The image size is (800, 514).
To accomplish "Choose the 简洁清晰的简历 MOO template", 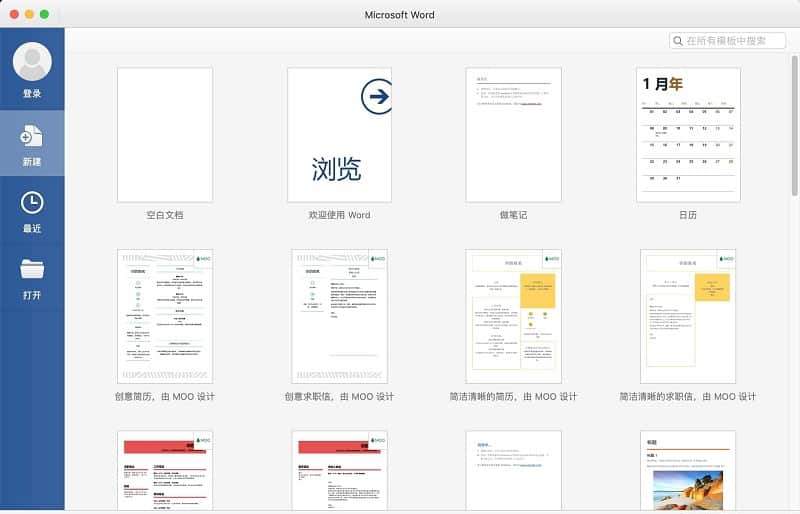I will [513, 316].
